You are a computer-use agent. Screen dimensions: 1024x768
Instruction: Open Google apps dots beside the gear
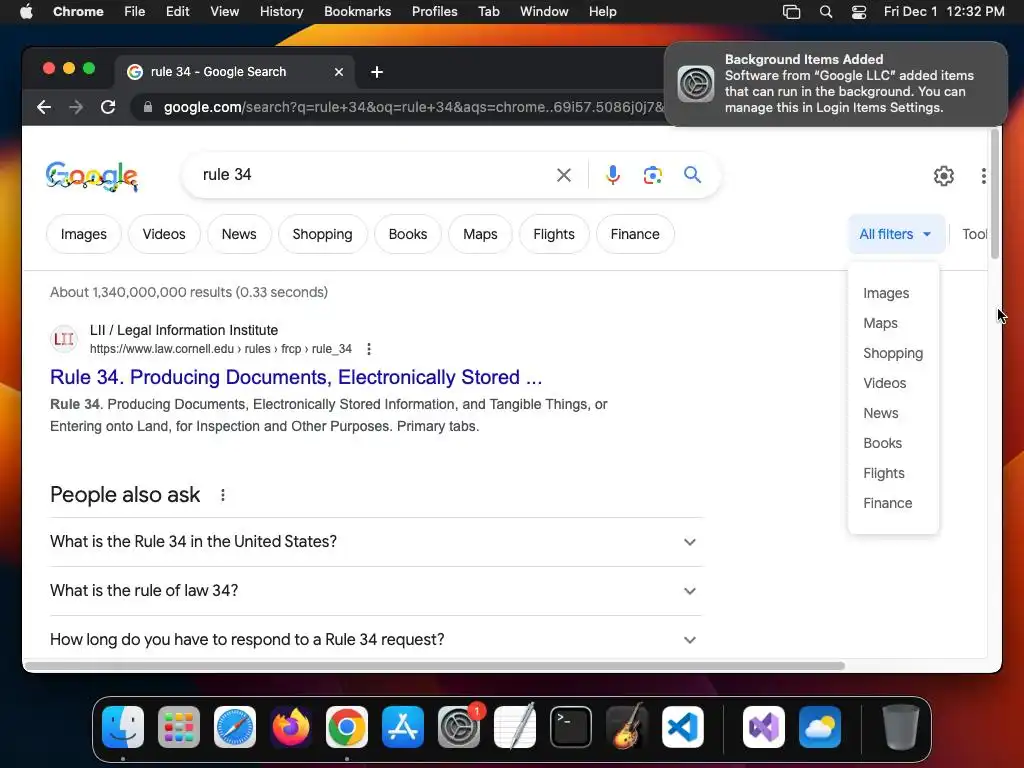(x=984, y=176)
